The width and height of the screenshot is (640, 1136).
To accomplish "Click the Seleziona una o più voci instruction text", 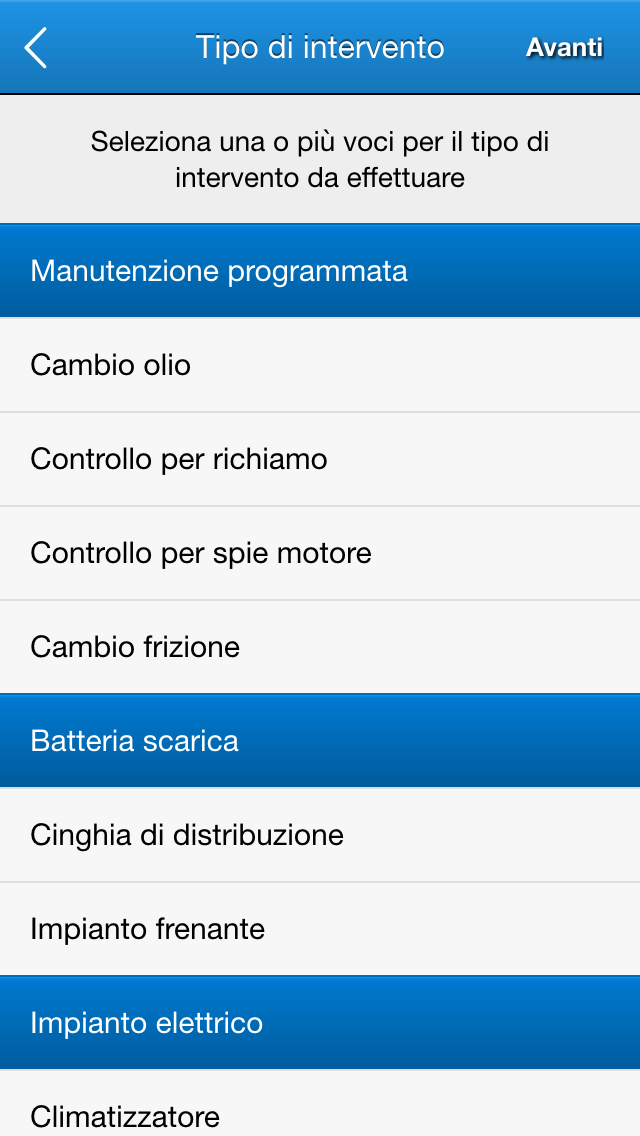I will coord(320,160).
